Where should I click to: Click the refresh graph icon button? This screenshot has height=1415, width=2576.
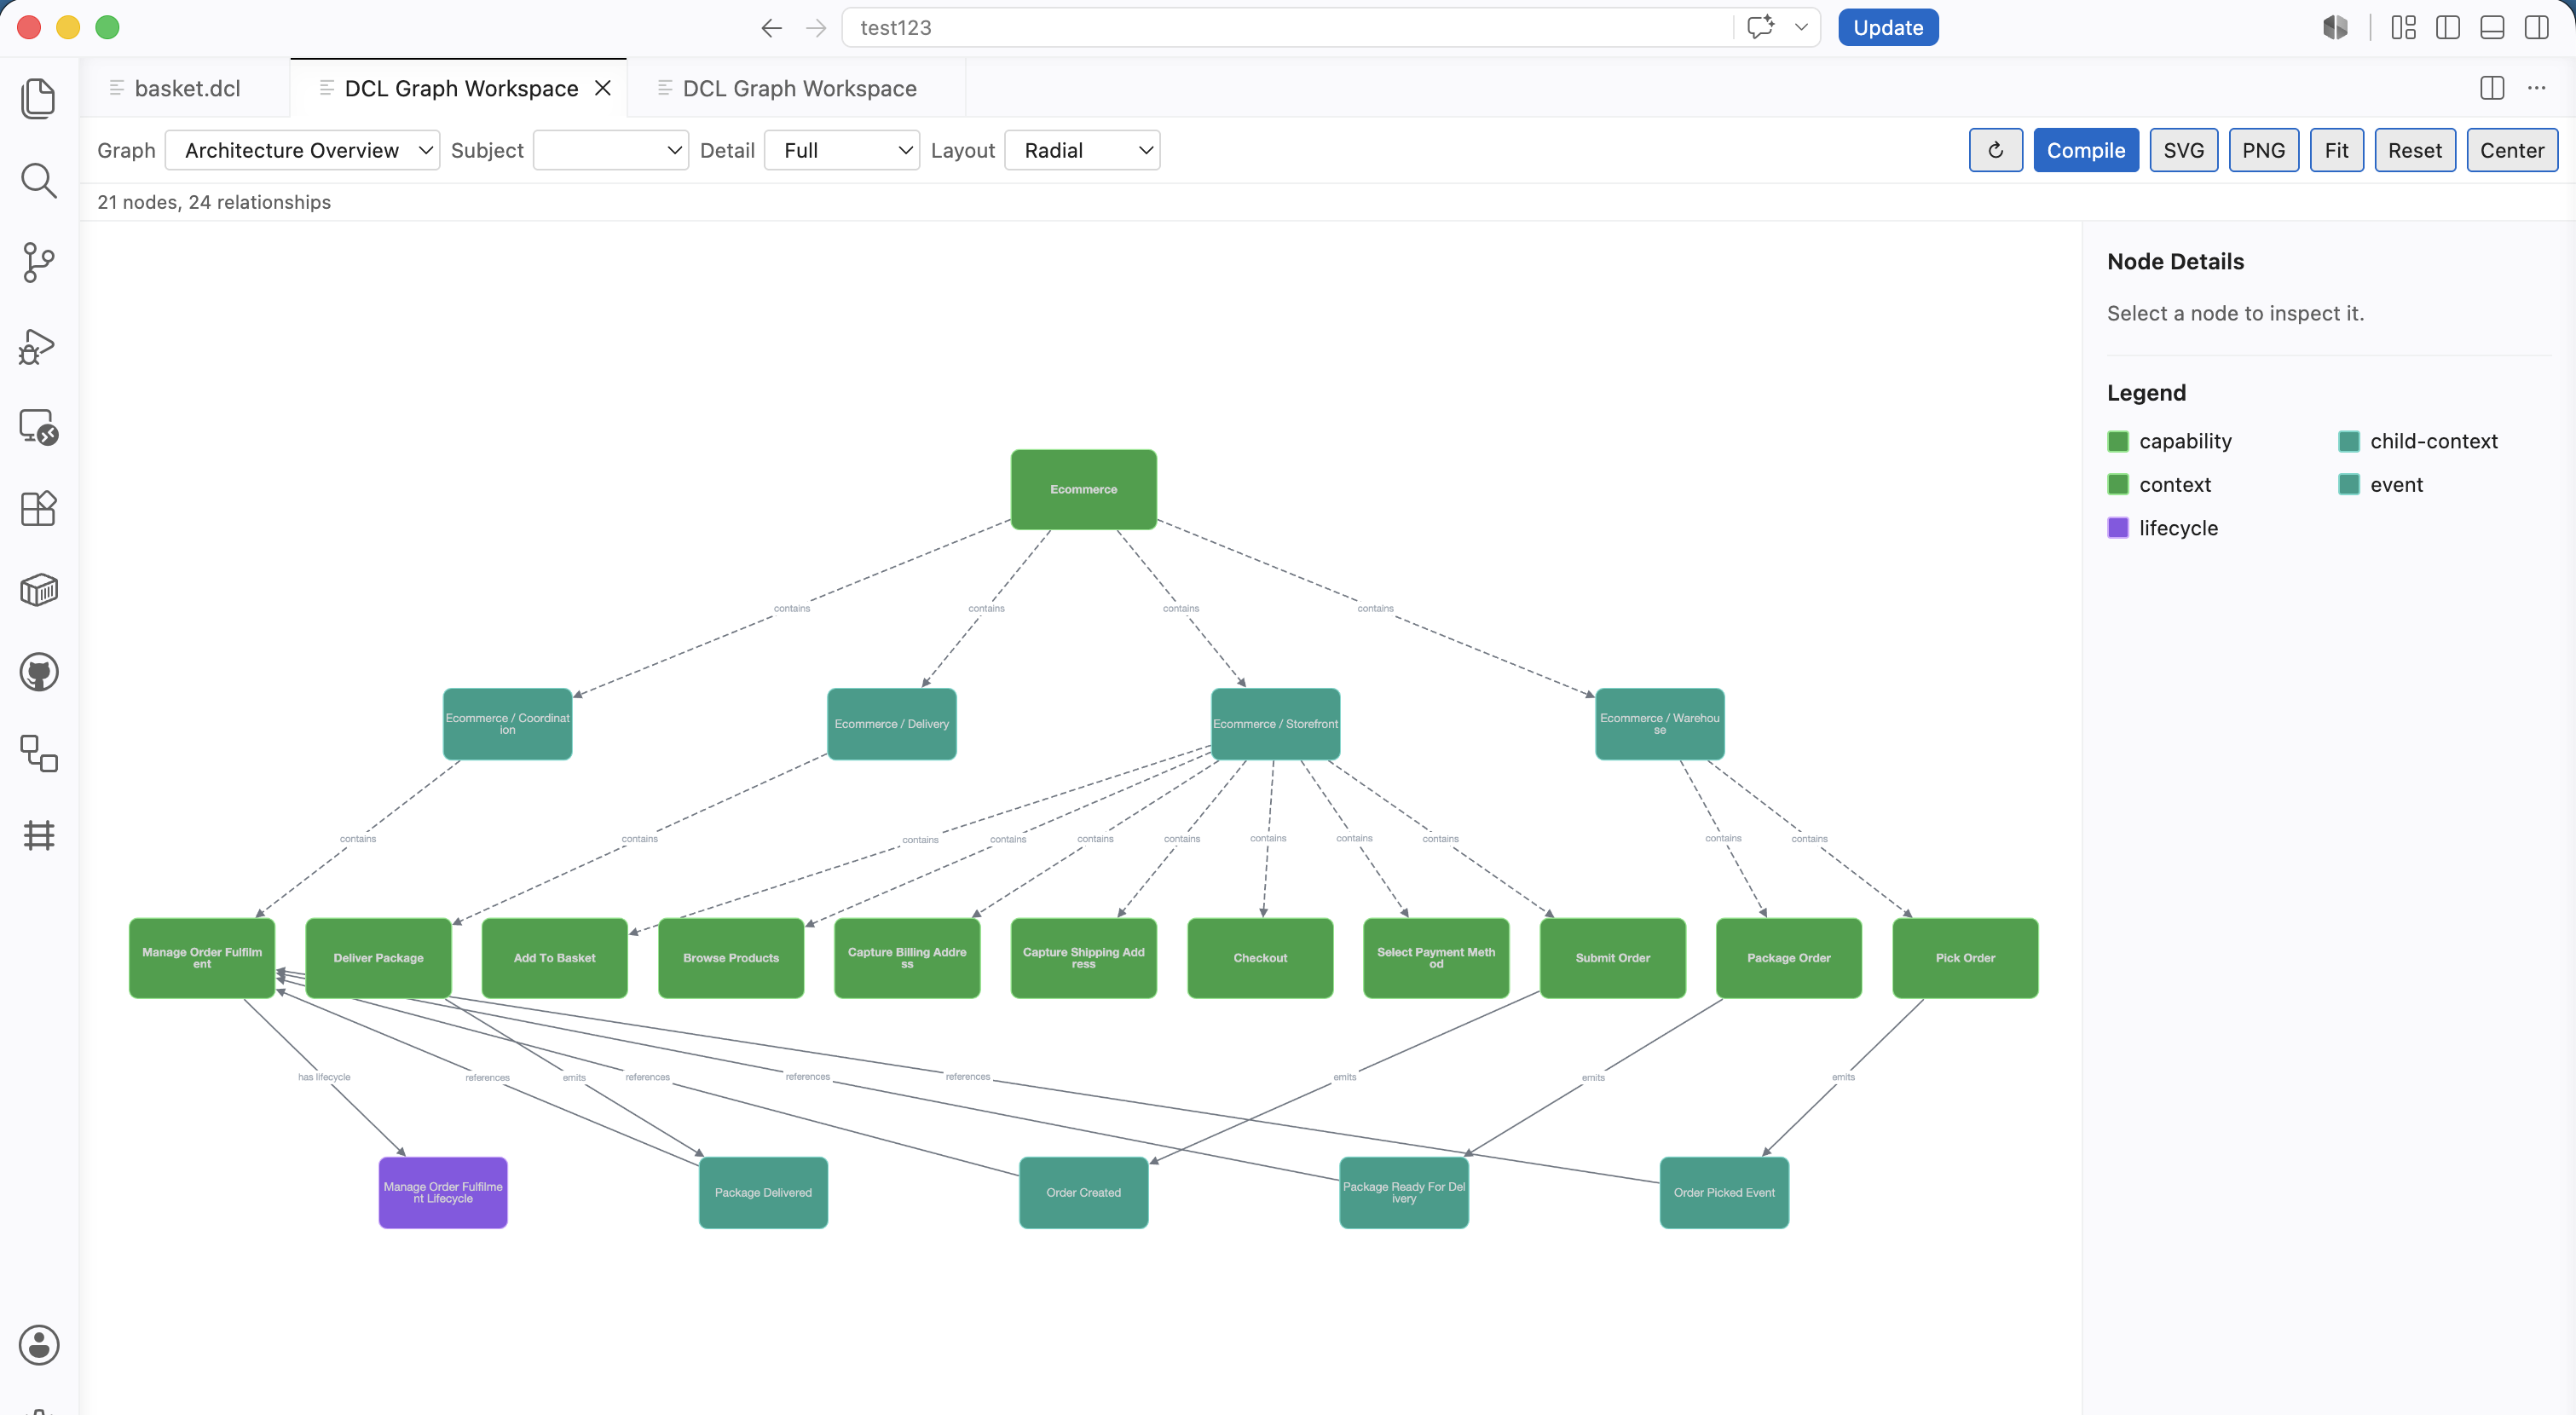tap(1995, 150)
